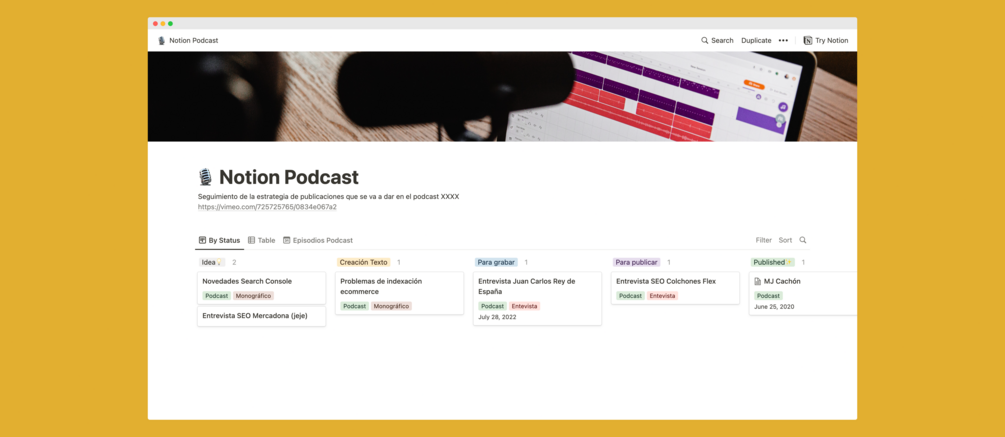Open Entrevista Juan Carlos Rey de España card
1005x437 pixels.
tap(537, 299)
